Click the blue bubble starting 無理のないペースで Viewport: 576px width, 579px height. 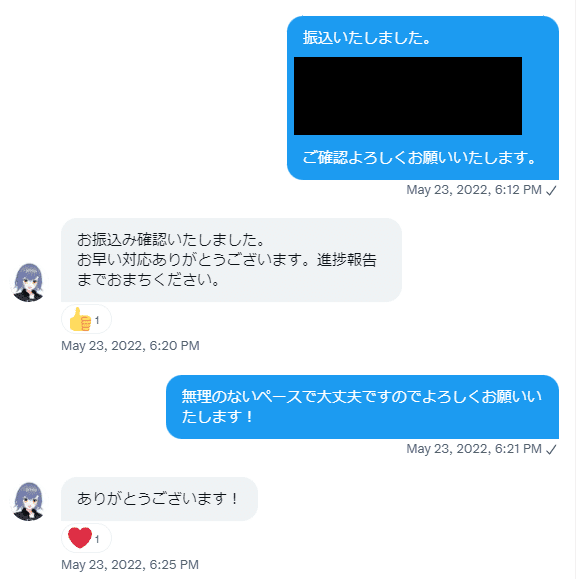362,407
